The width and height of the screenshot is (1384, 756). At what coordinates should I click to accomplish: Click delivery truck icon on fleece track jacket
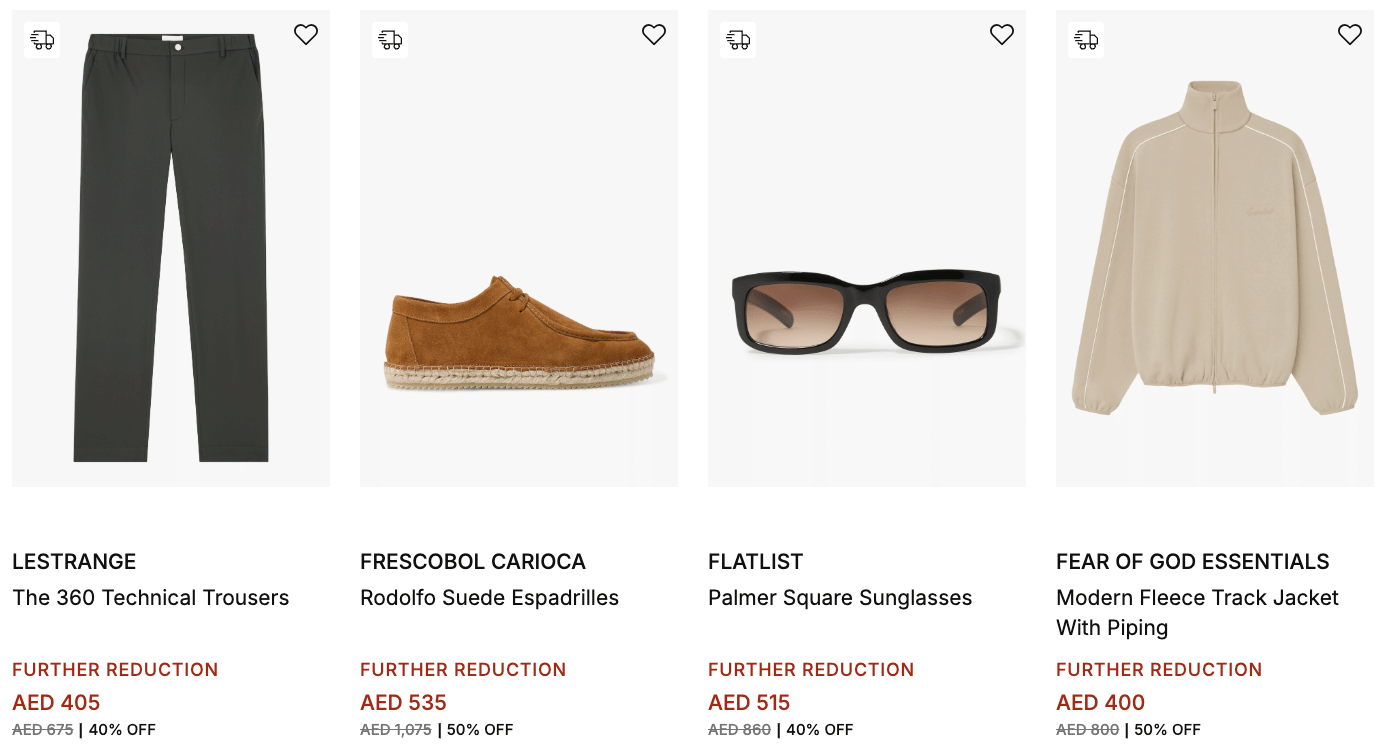point(1086,40)
